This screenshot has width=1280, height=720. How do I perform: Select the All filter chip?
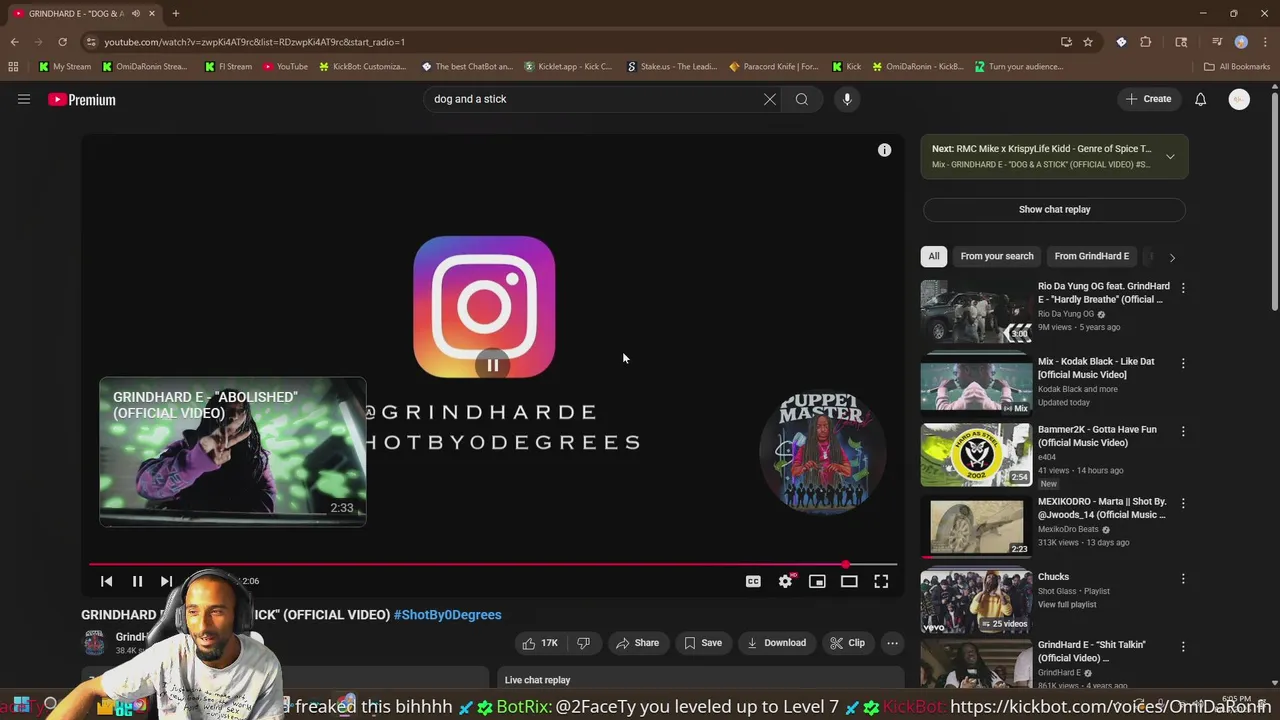tap(934, 256)
